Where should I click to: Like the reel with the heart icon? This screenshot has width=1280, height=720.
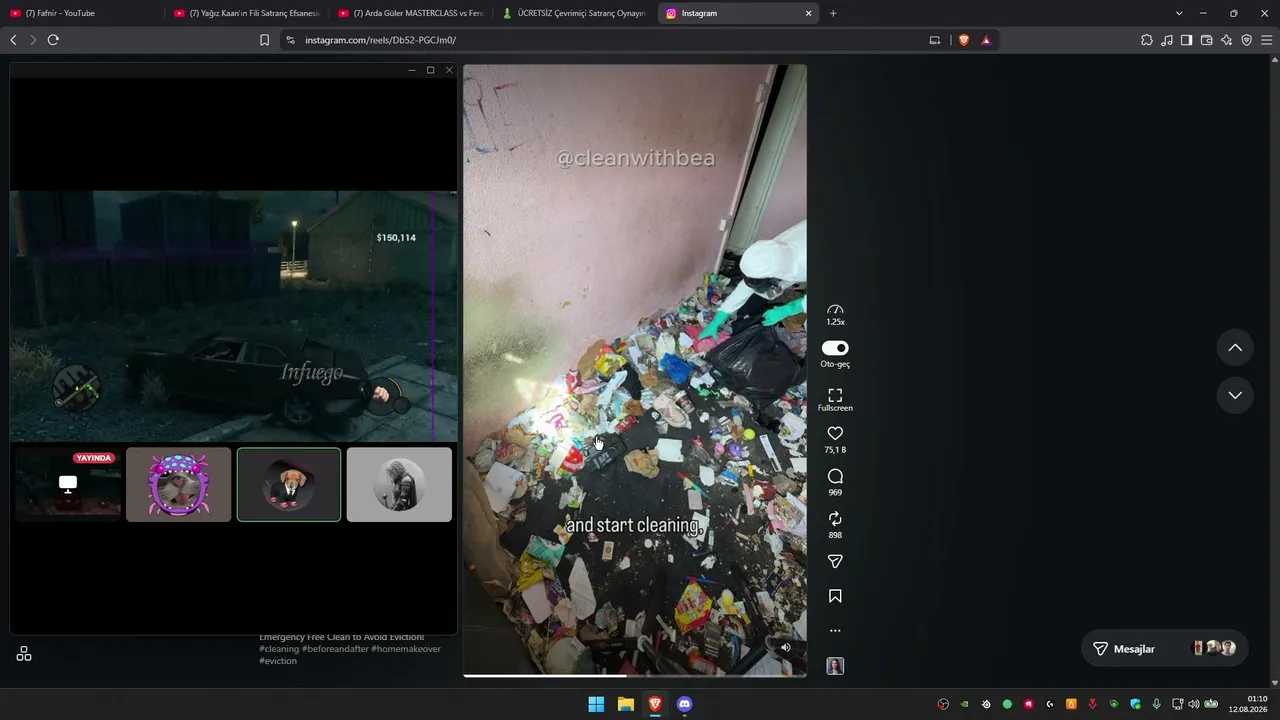point(835,433)
